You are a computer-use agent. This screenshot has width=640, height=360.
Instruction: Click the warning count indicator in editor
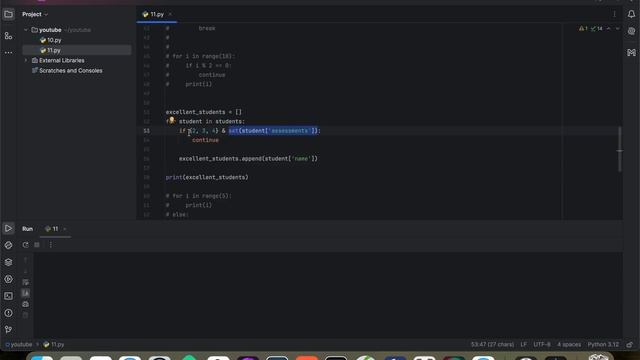583,29
